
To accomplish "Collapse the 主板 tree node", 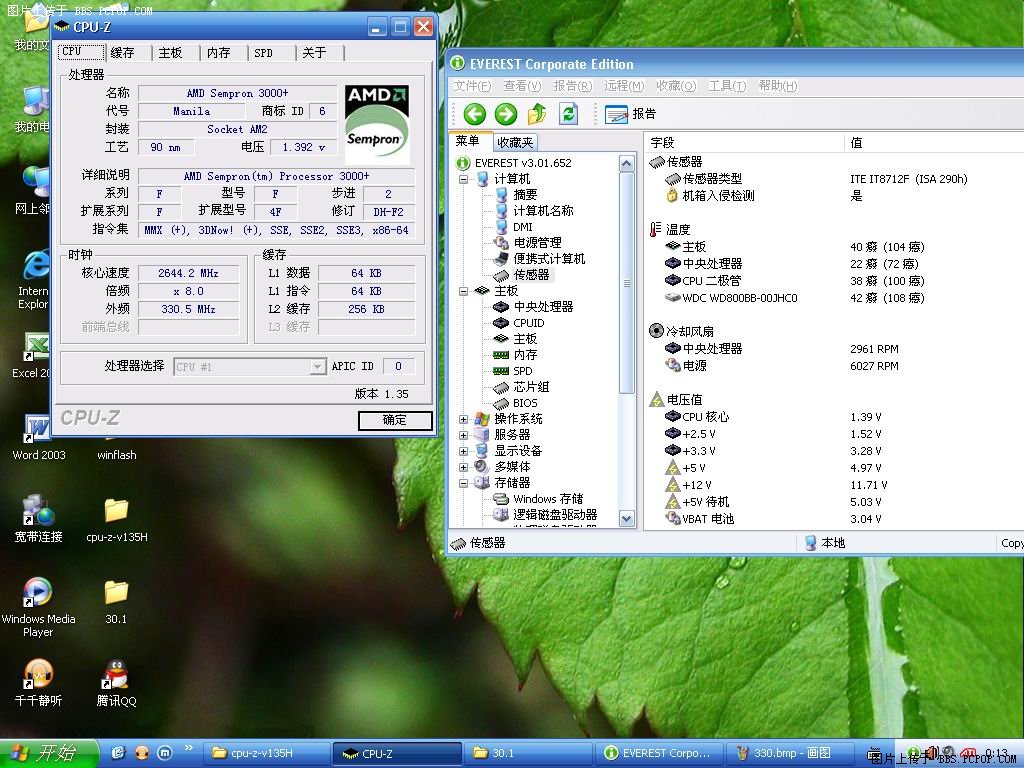I will (x=463, y=291).
